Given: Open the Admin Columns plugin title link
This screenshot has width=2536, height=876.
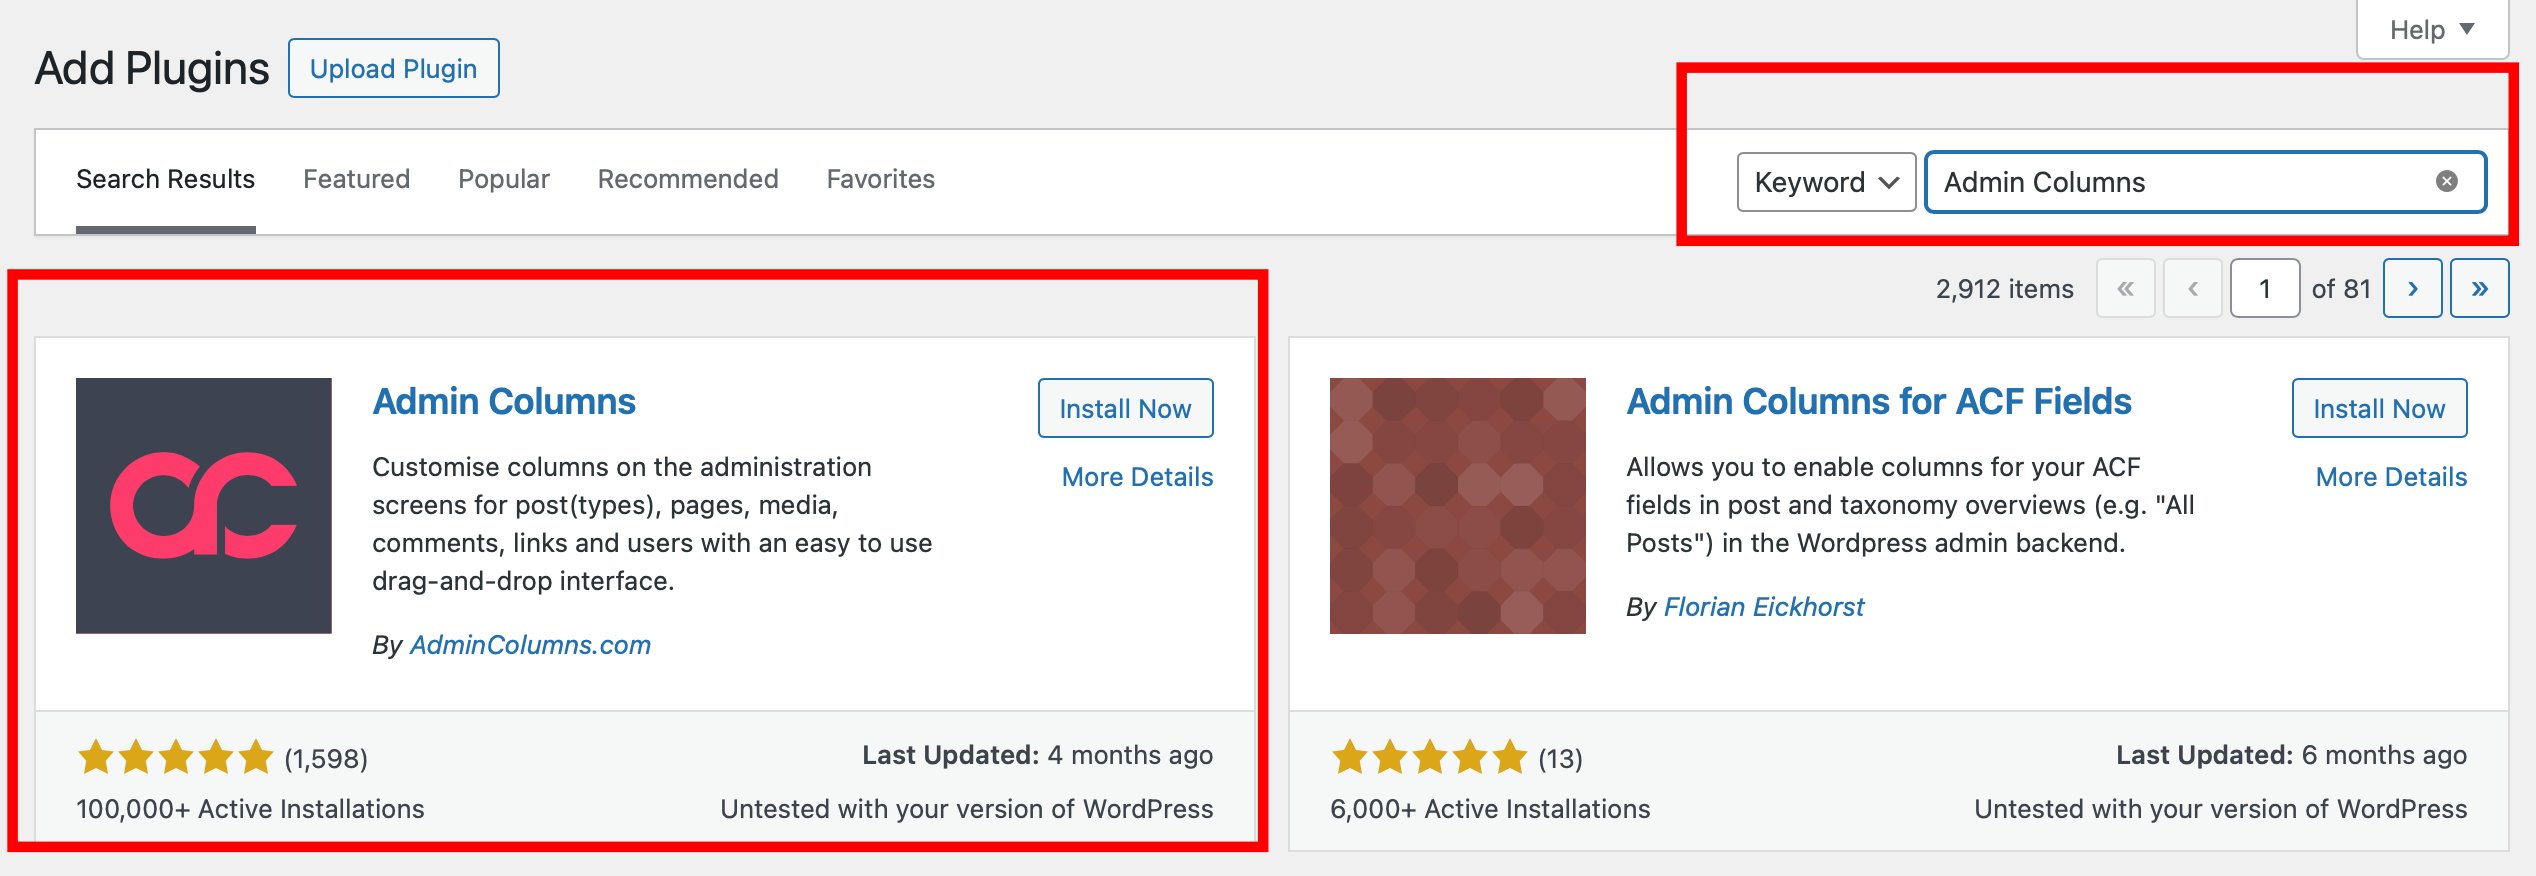Looking at the screenshot, I should coord(504,401).
